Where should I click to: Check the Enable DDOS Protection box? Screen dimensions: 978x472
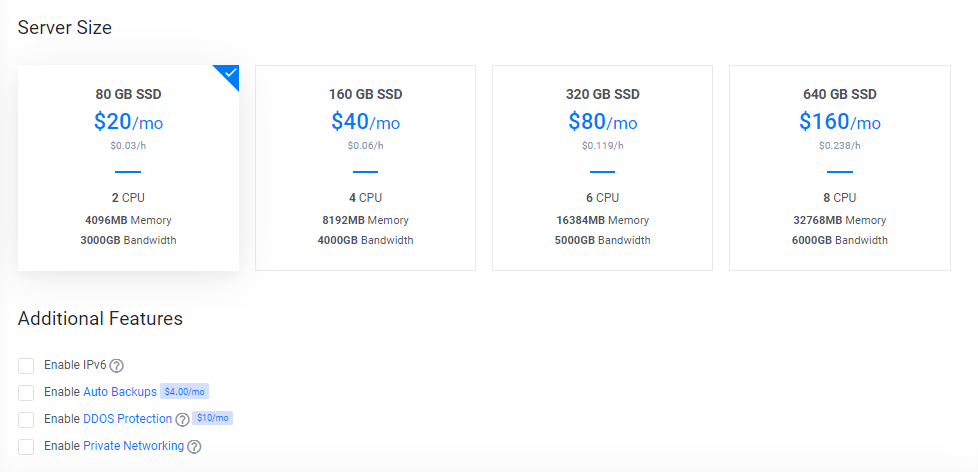click(26, 420)
